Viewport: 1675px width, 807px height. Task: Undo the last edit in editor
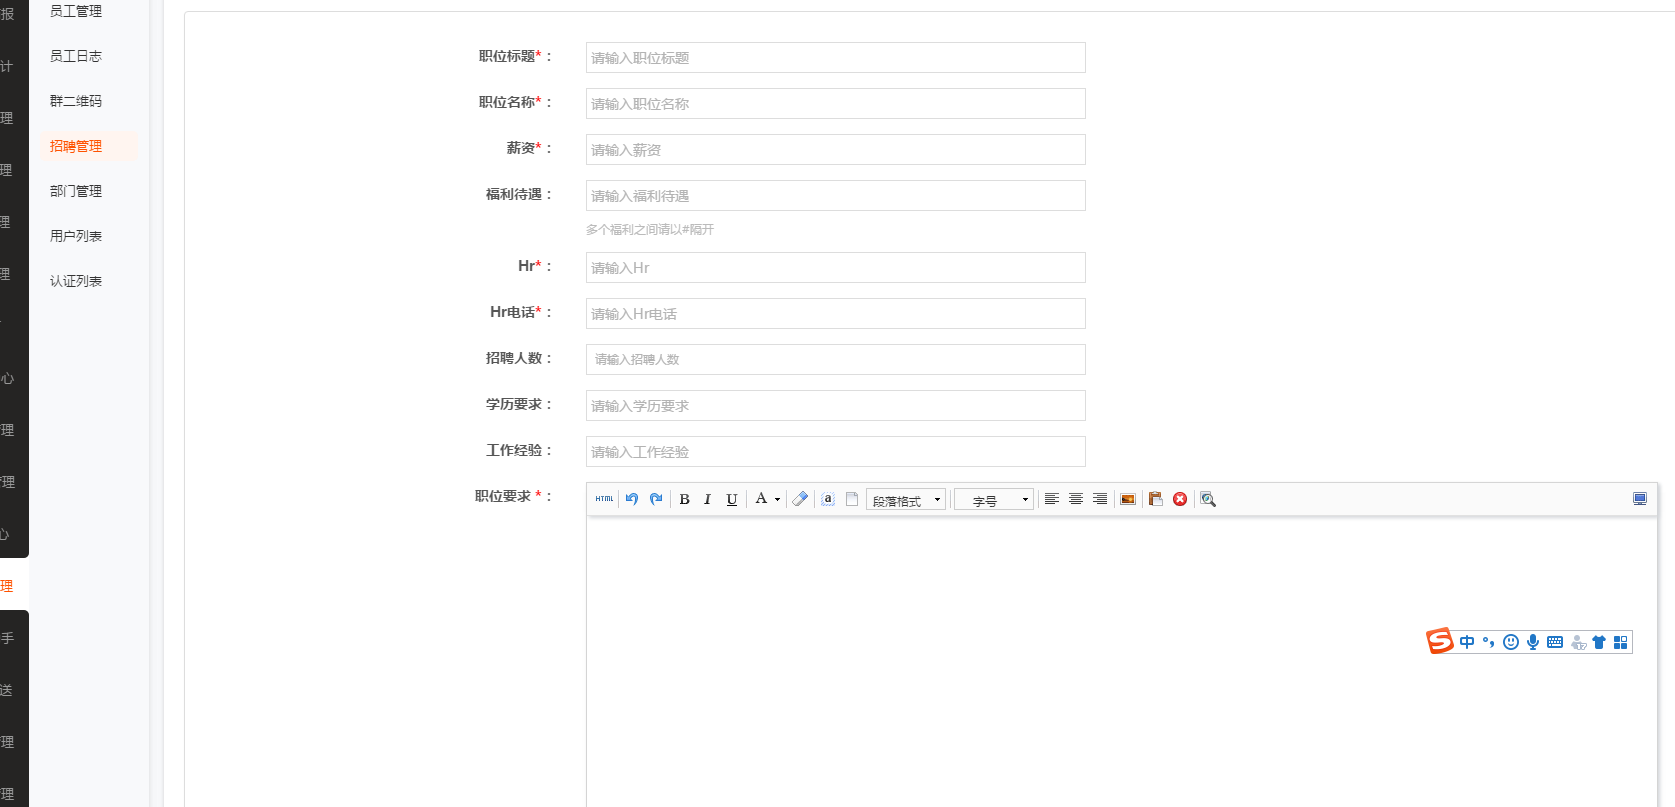(x=632, y=499)
